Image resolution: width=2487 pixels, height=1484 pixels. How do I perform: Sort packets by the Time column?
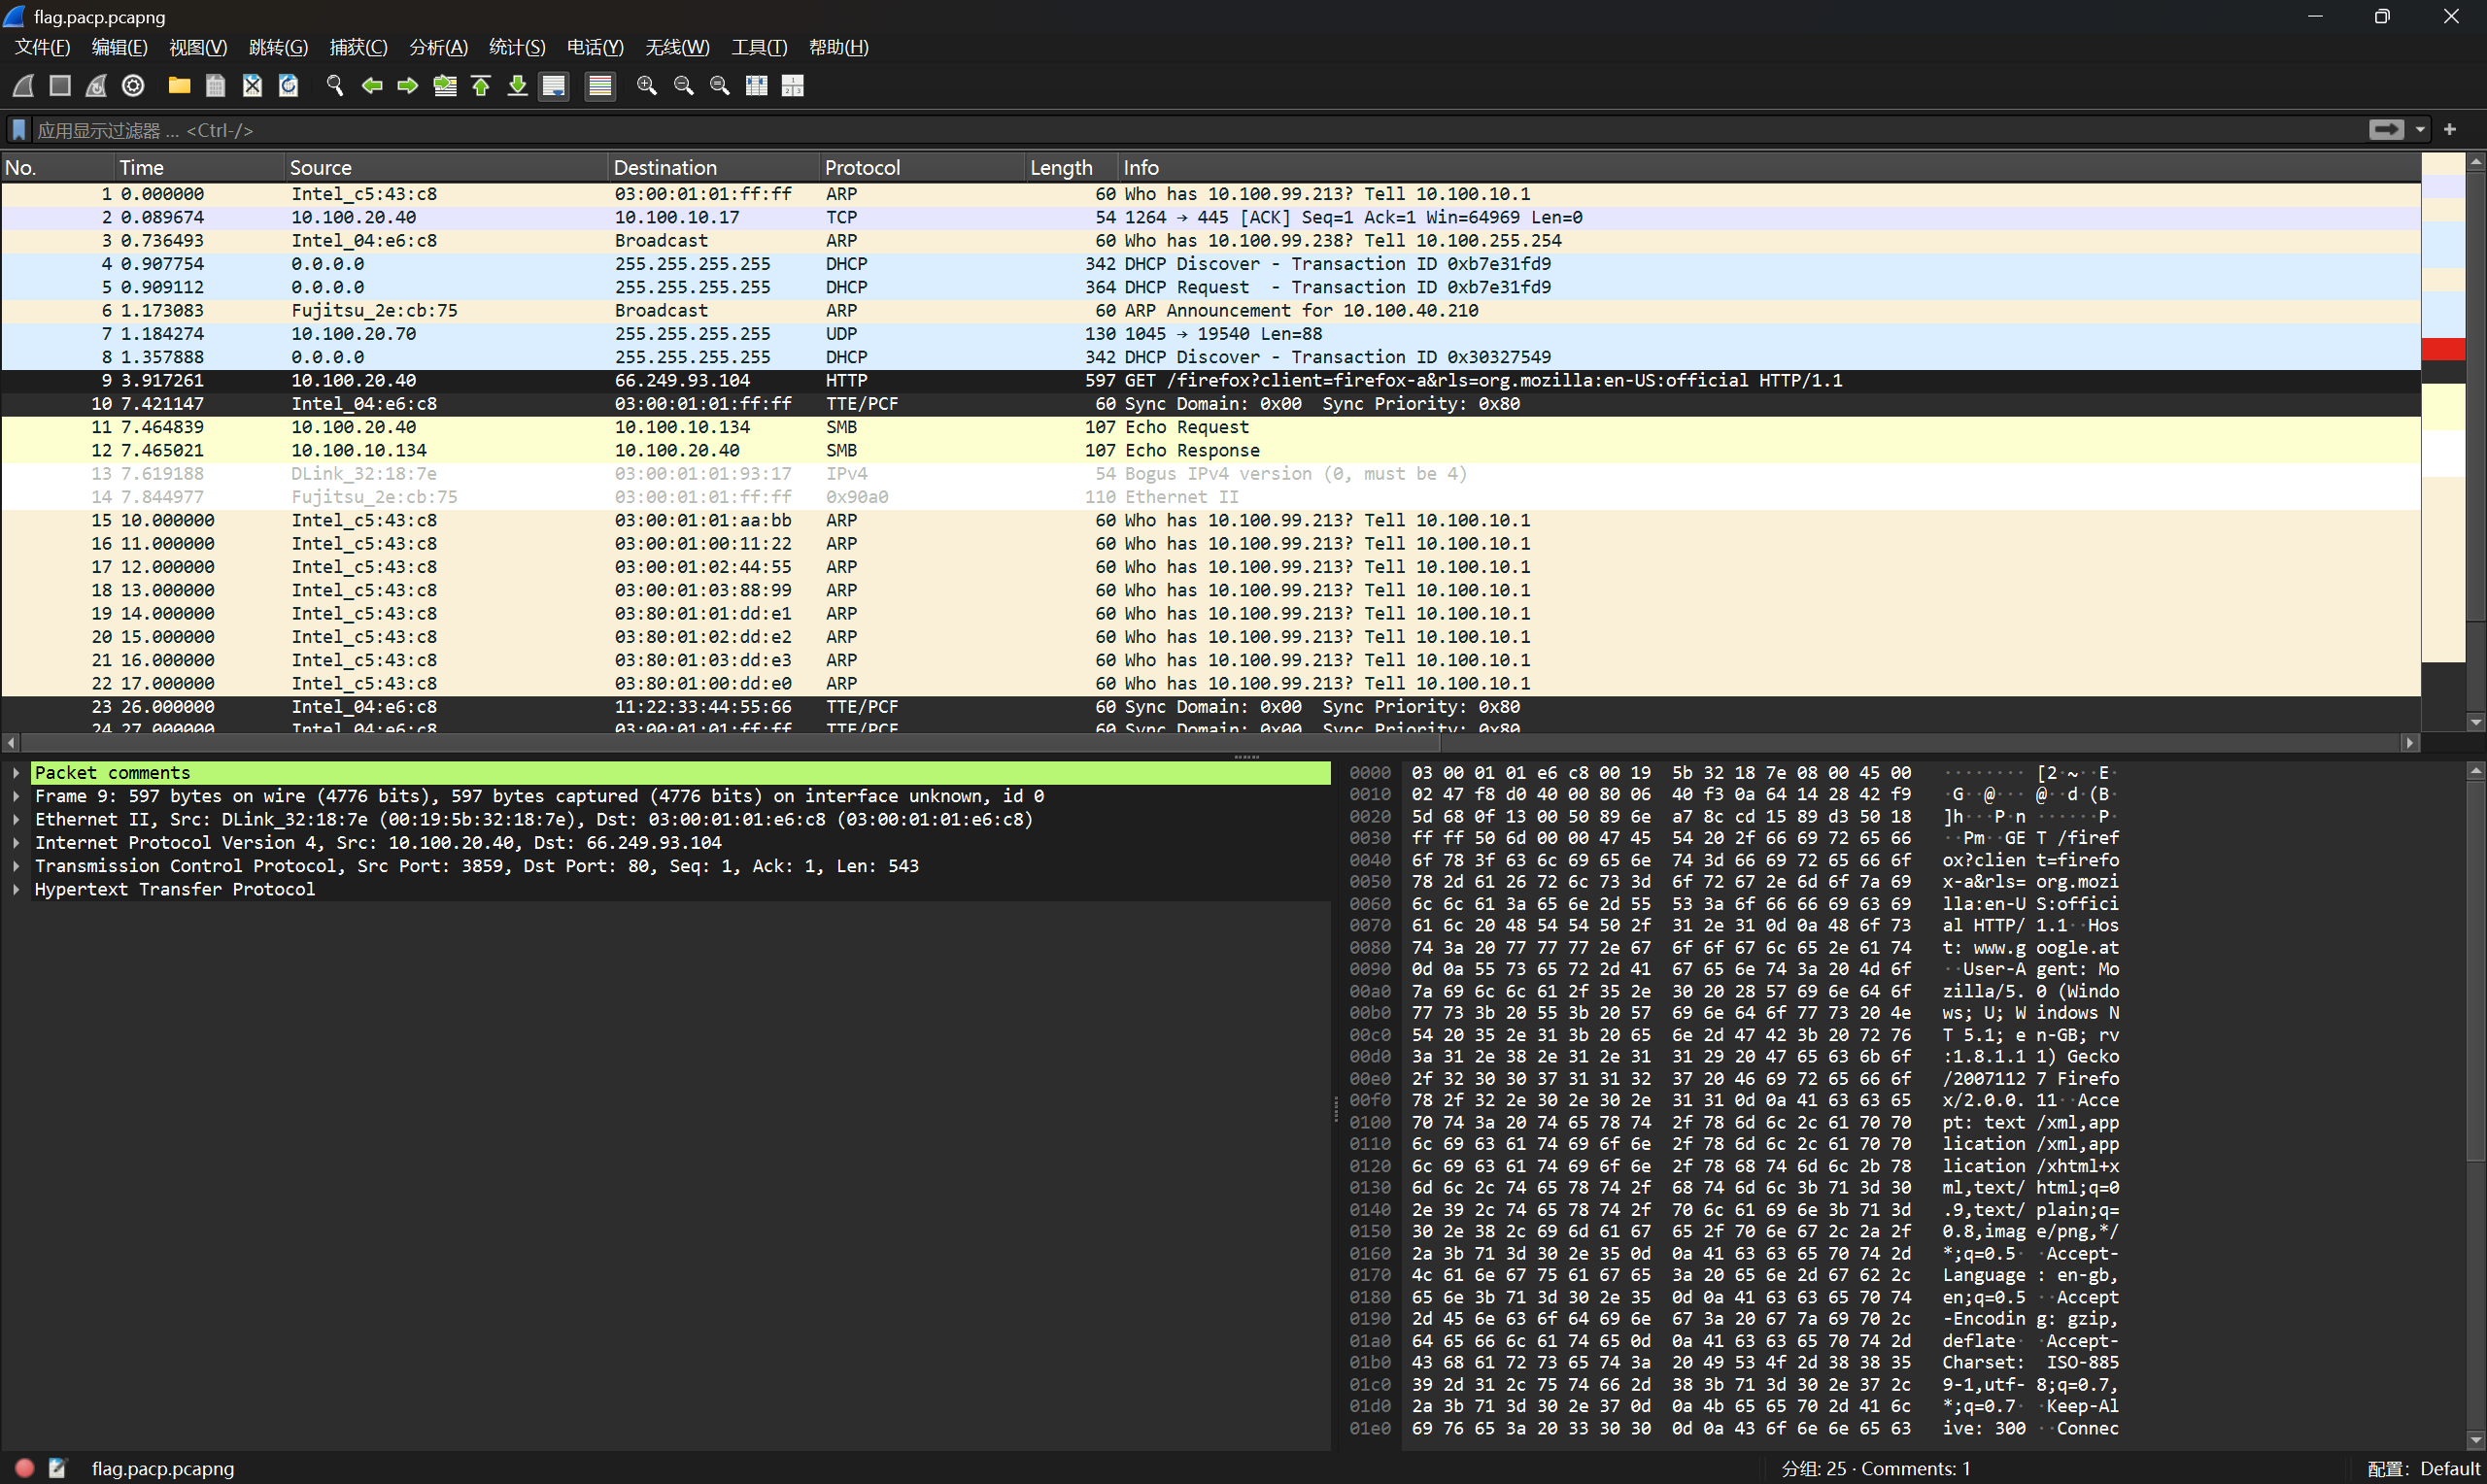click(199, 167)
